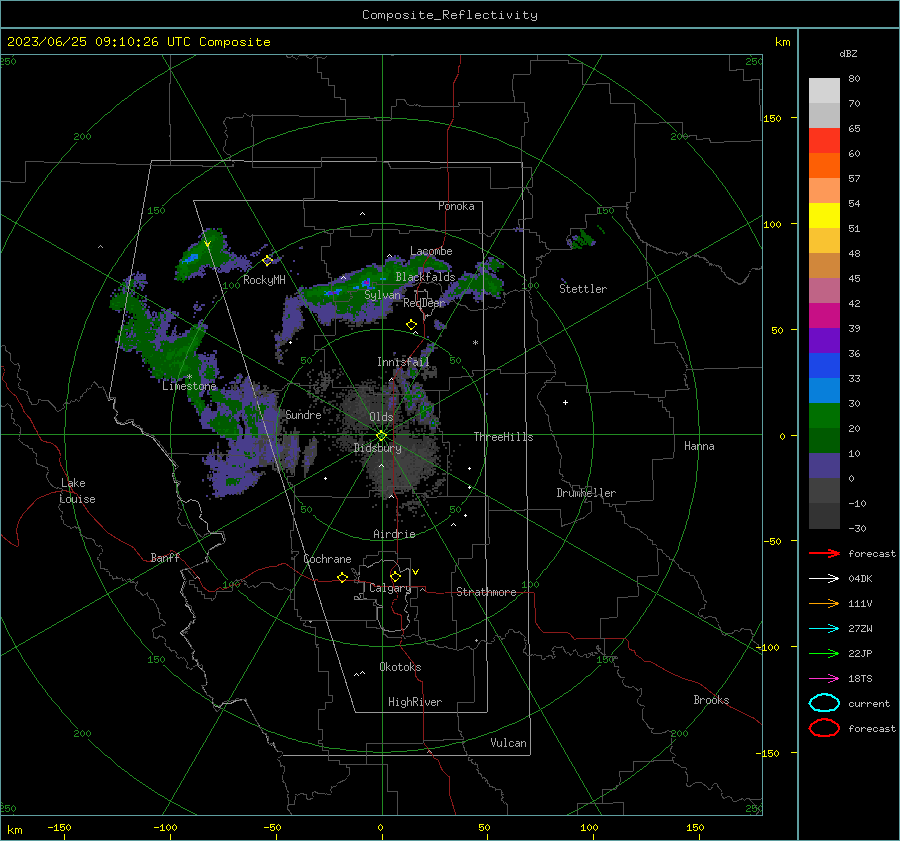Click the Drumheller city label
Screen dimensions: 900x841
coord(586,493)
